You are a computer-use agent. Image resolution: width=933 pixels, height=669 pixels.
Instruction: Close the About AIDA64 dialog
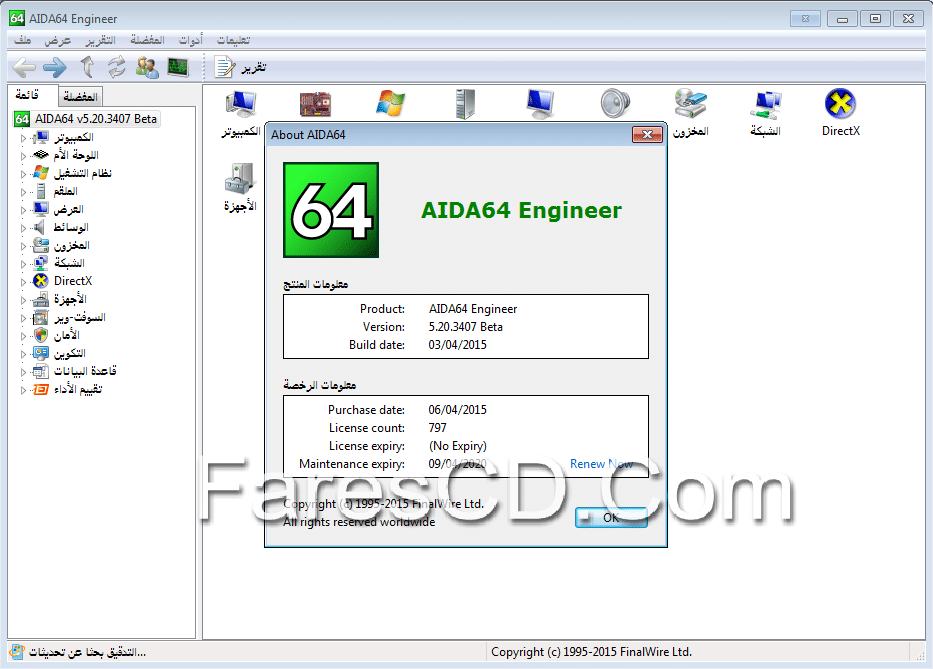click(647, 135)
